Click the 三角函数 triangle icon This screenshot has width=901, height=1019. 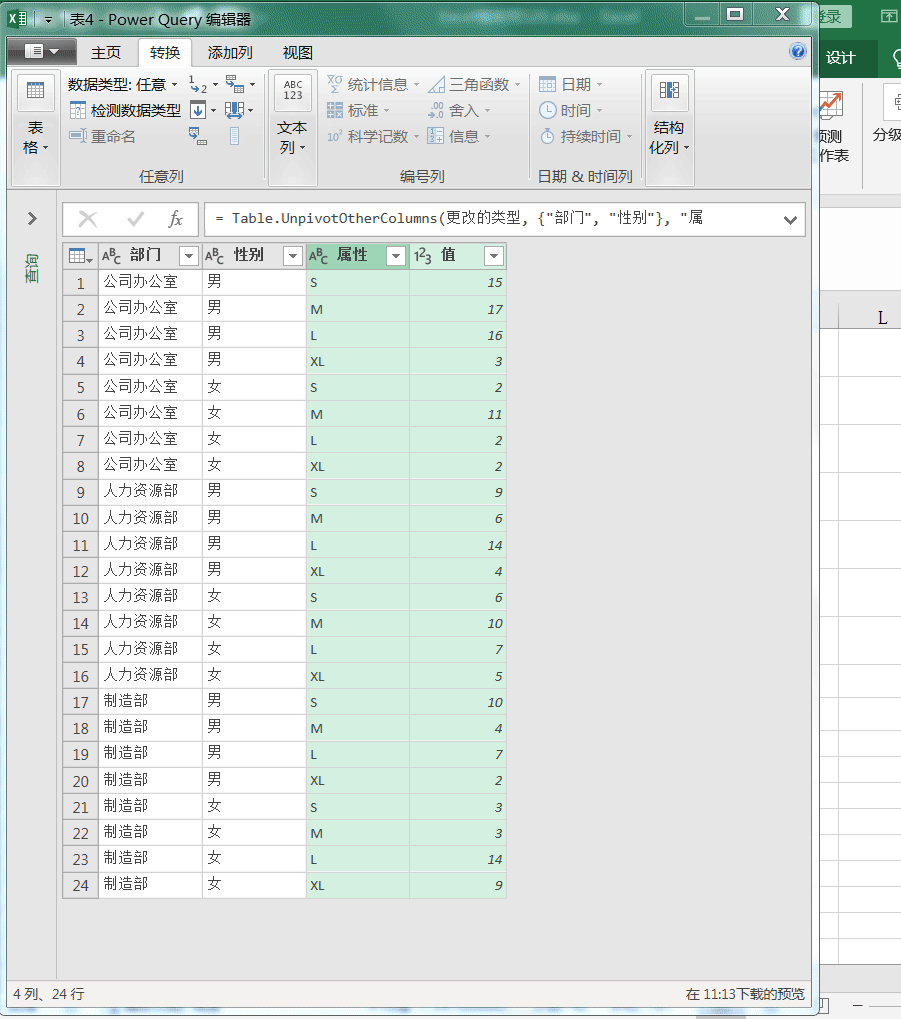click(x=436, y=84)
